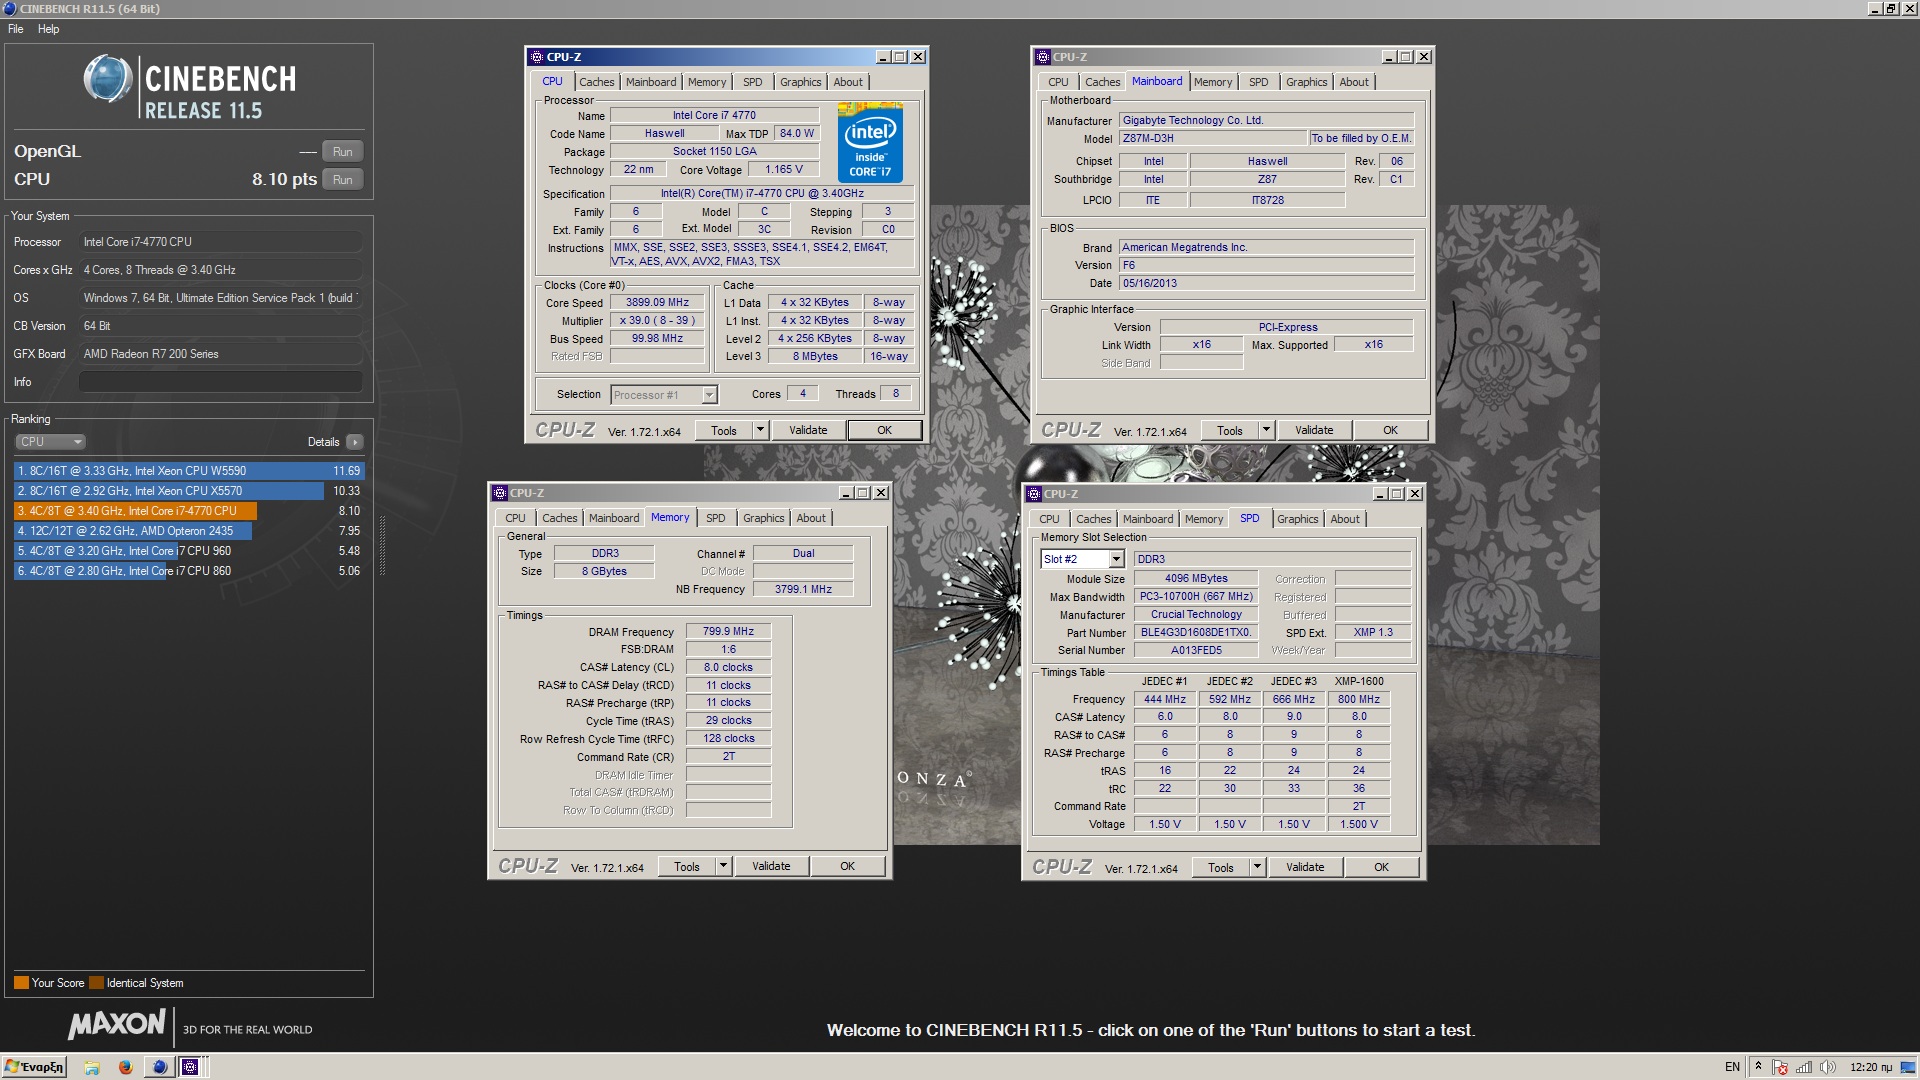Open Tools dropdown arrow in Mainboard window

coord(1266,430)
